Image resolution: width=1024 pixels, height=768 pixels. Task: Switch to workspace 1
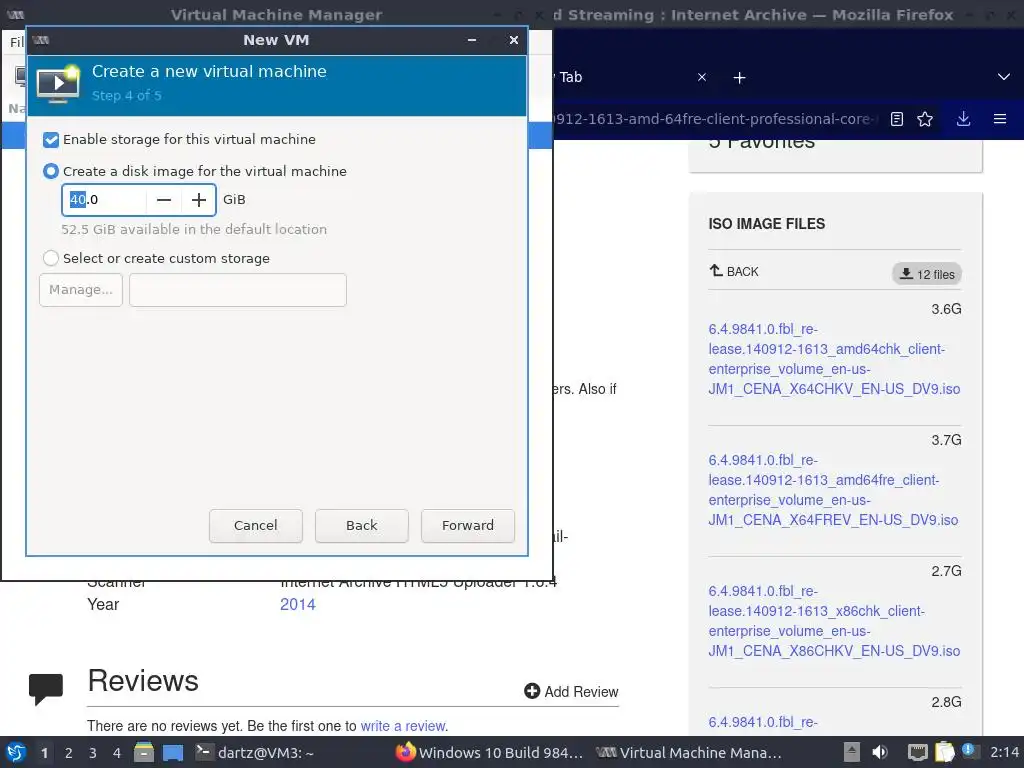point(44,753)
